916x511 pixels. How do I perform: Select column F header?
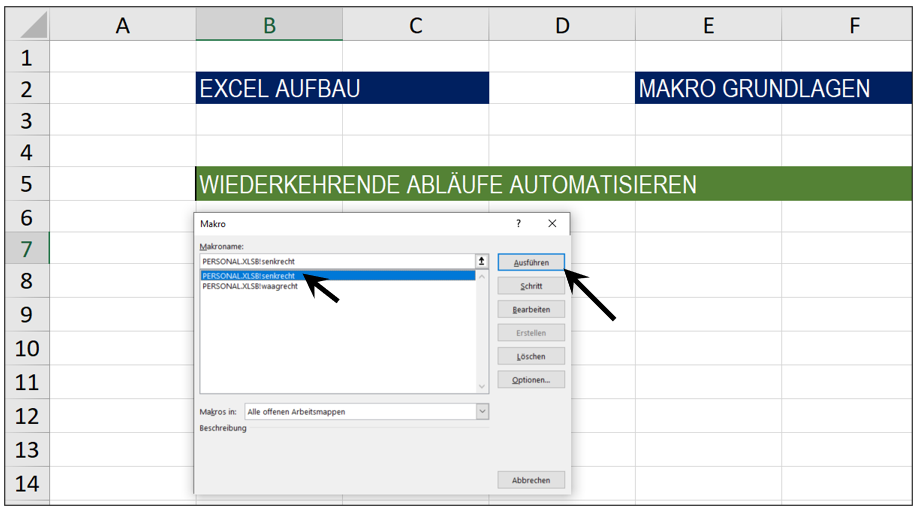(x=847, y=25)
